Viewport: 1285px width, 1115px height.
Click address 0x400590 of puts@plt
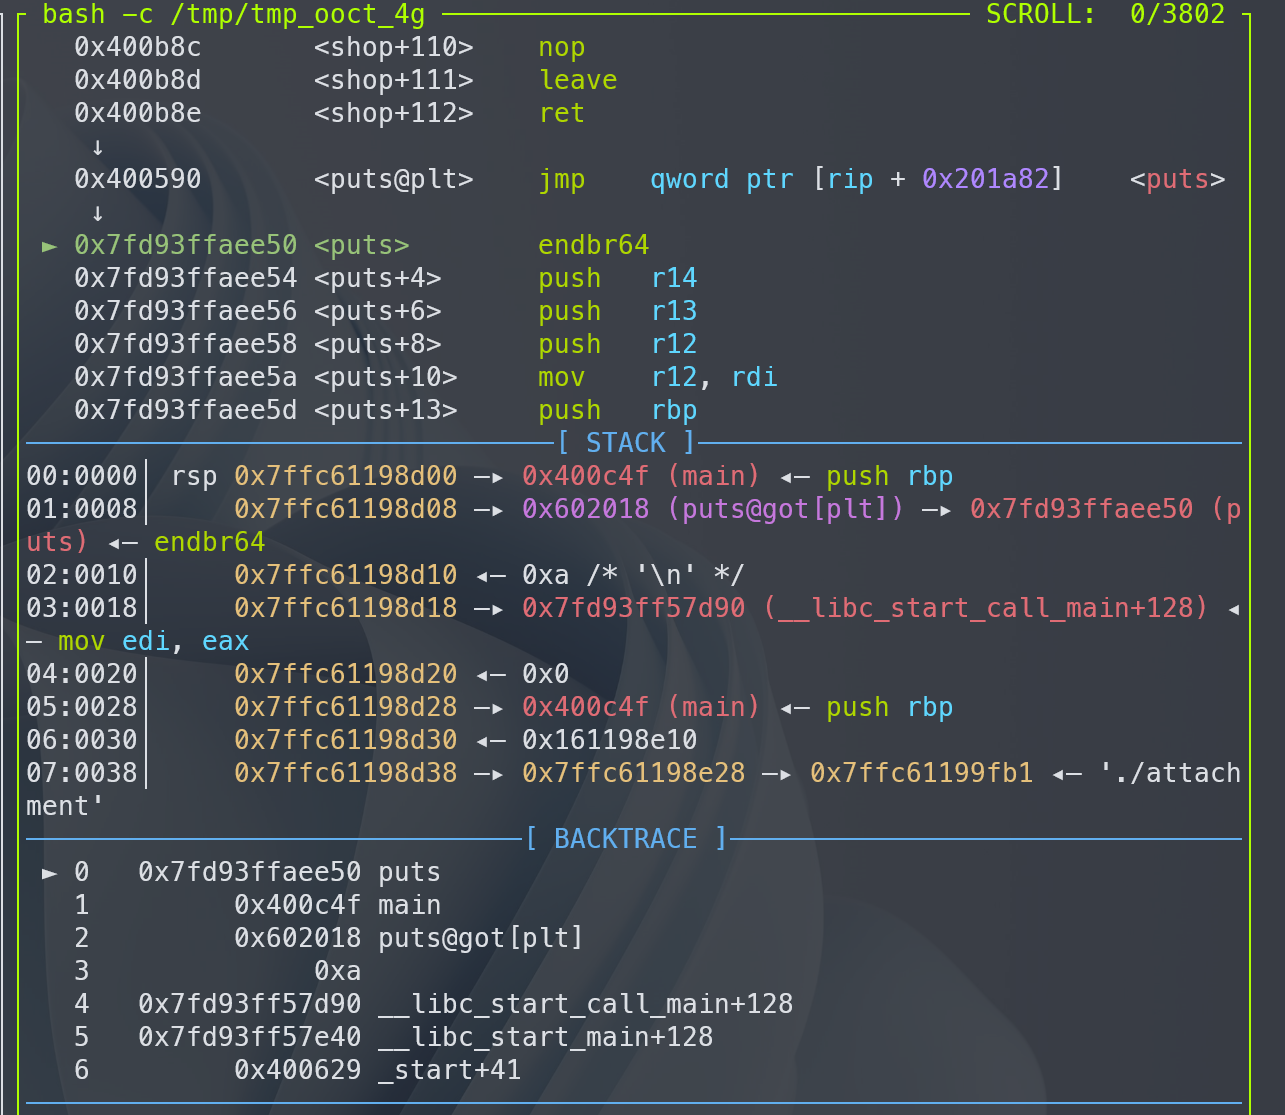[x=138, y=179]
